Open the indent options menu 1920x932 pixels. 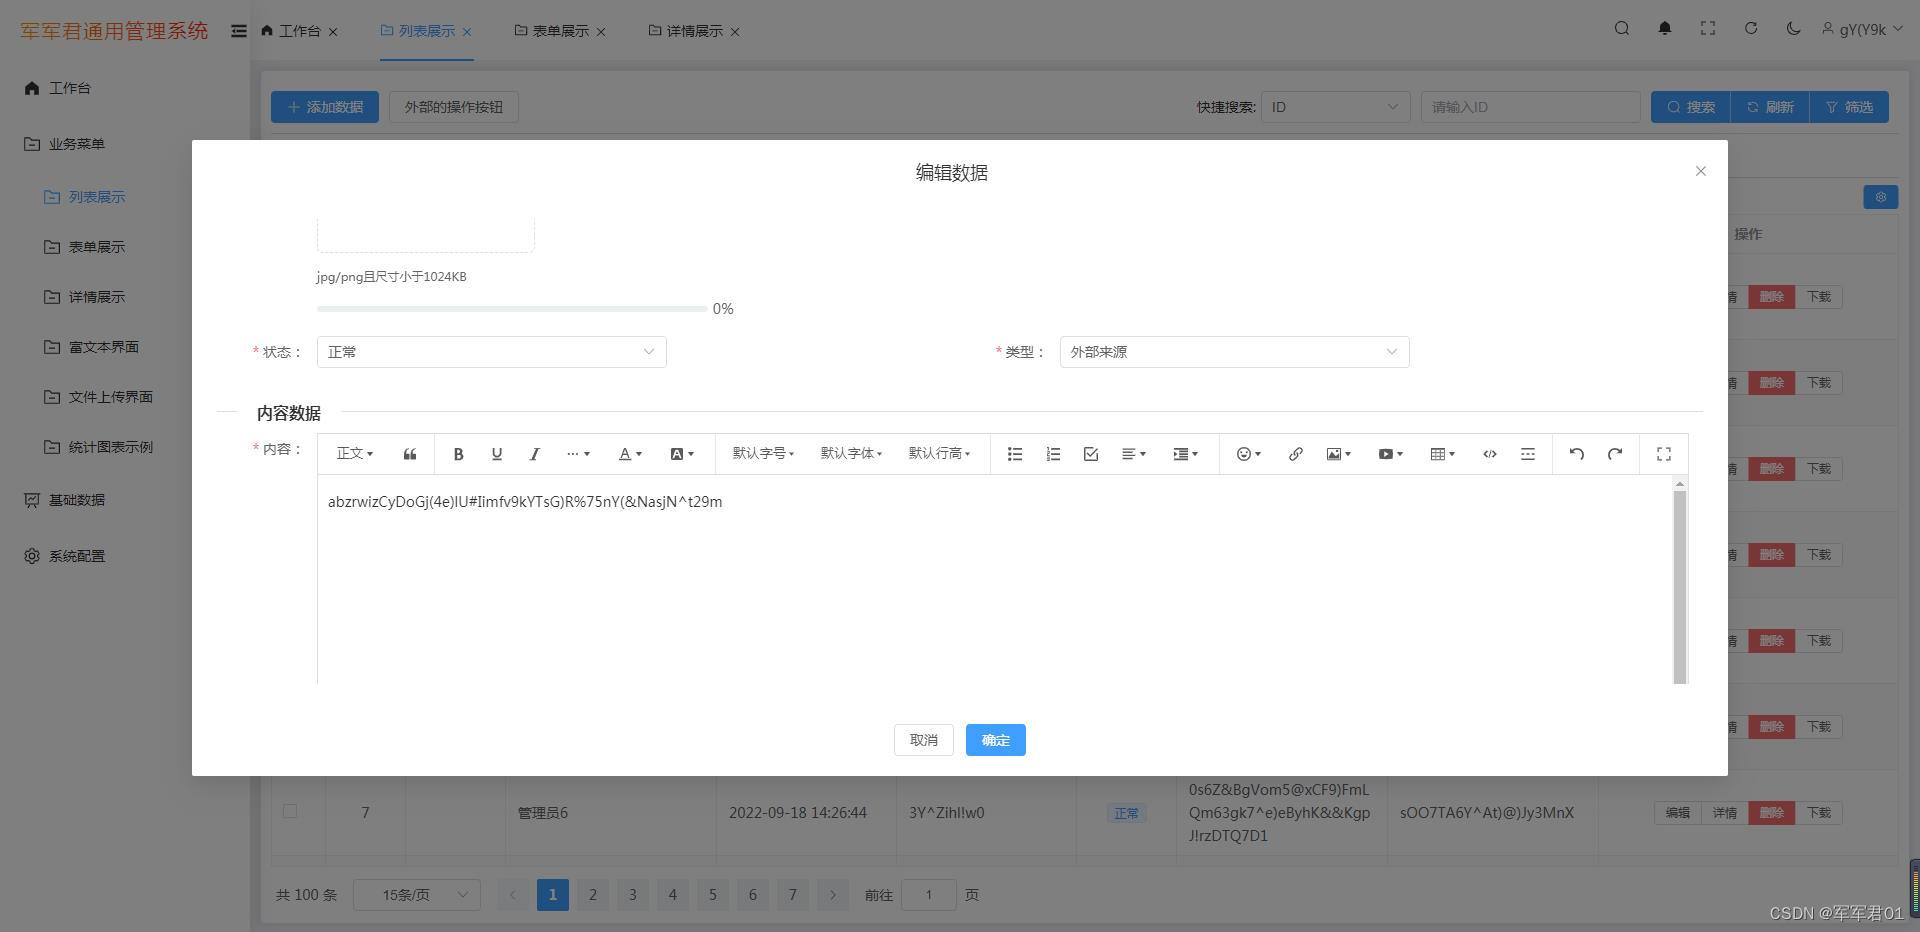tap(1185, 454)
